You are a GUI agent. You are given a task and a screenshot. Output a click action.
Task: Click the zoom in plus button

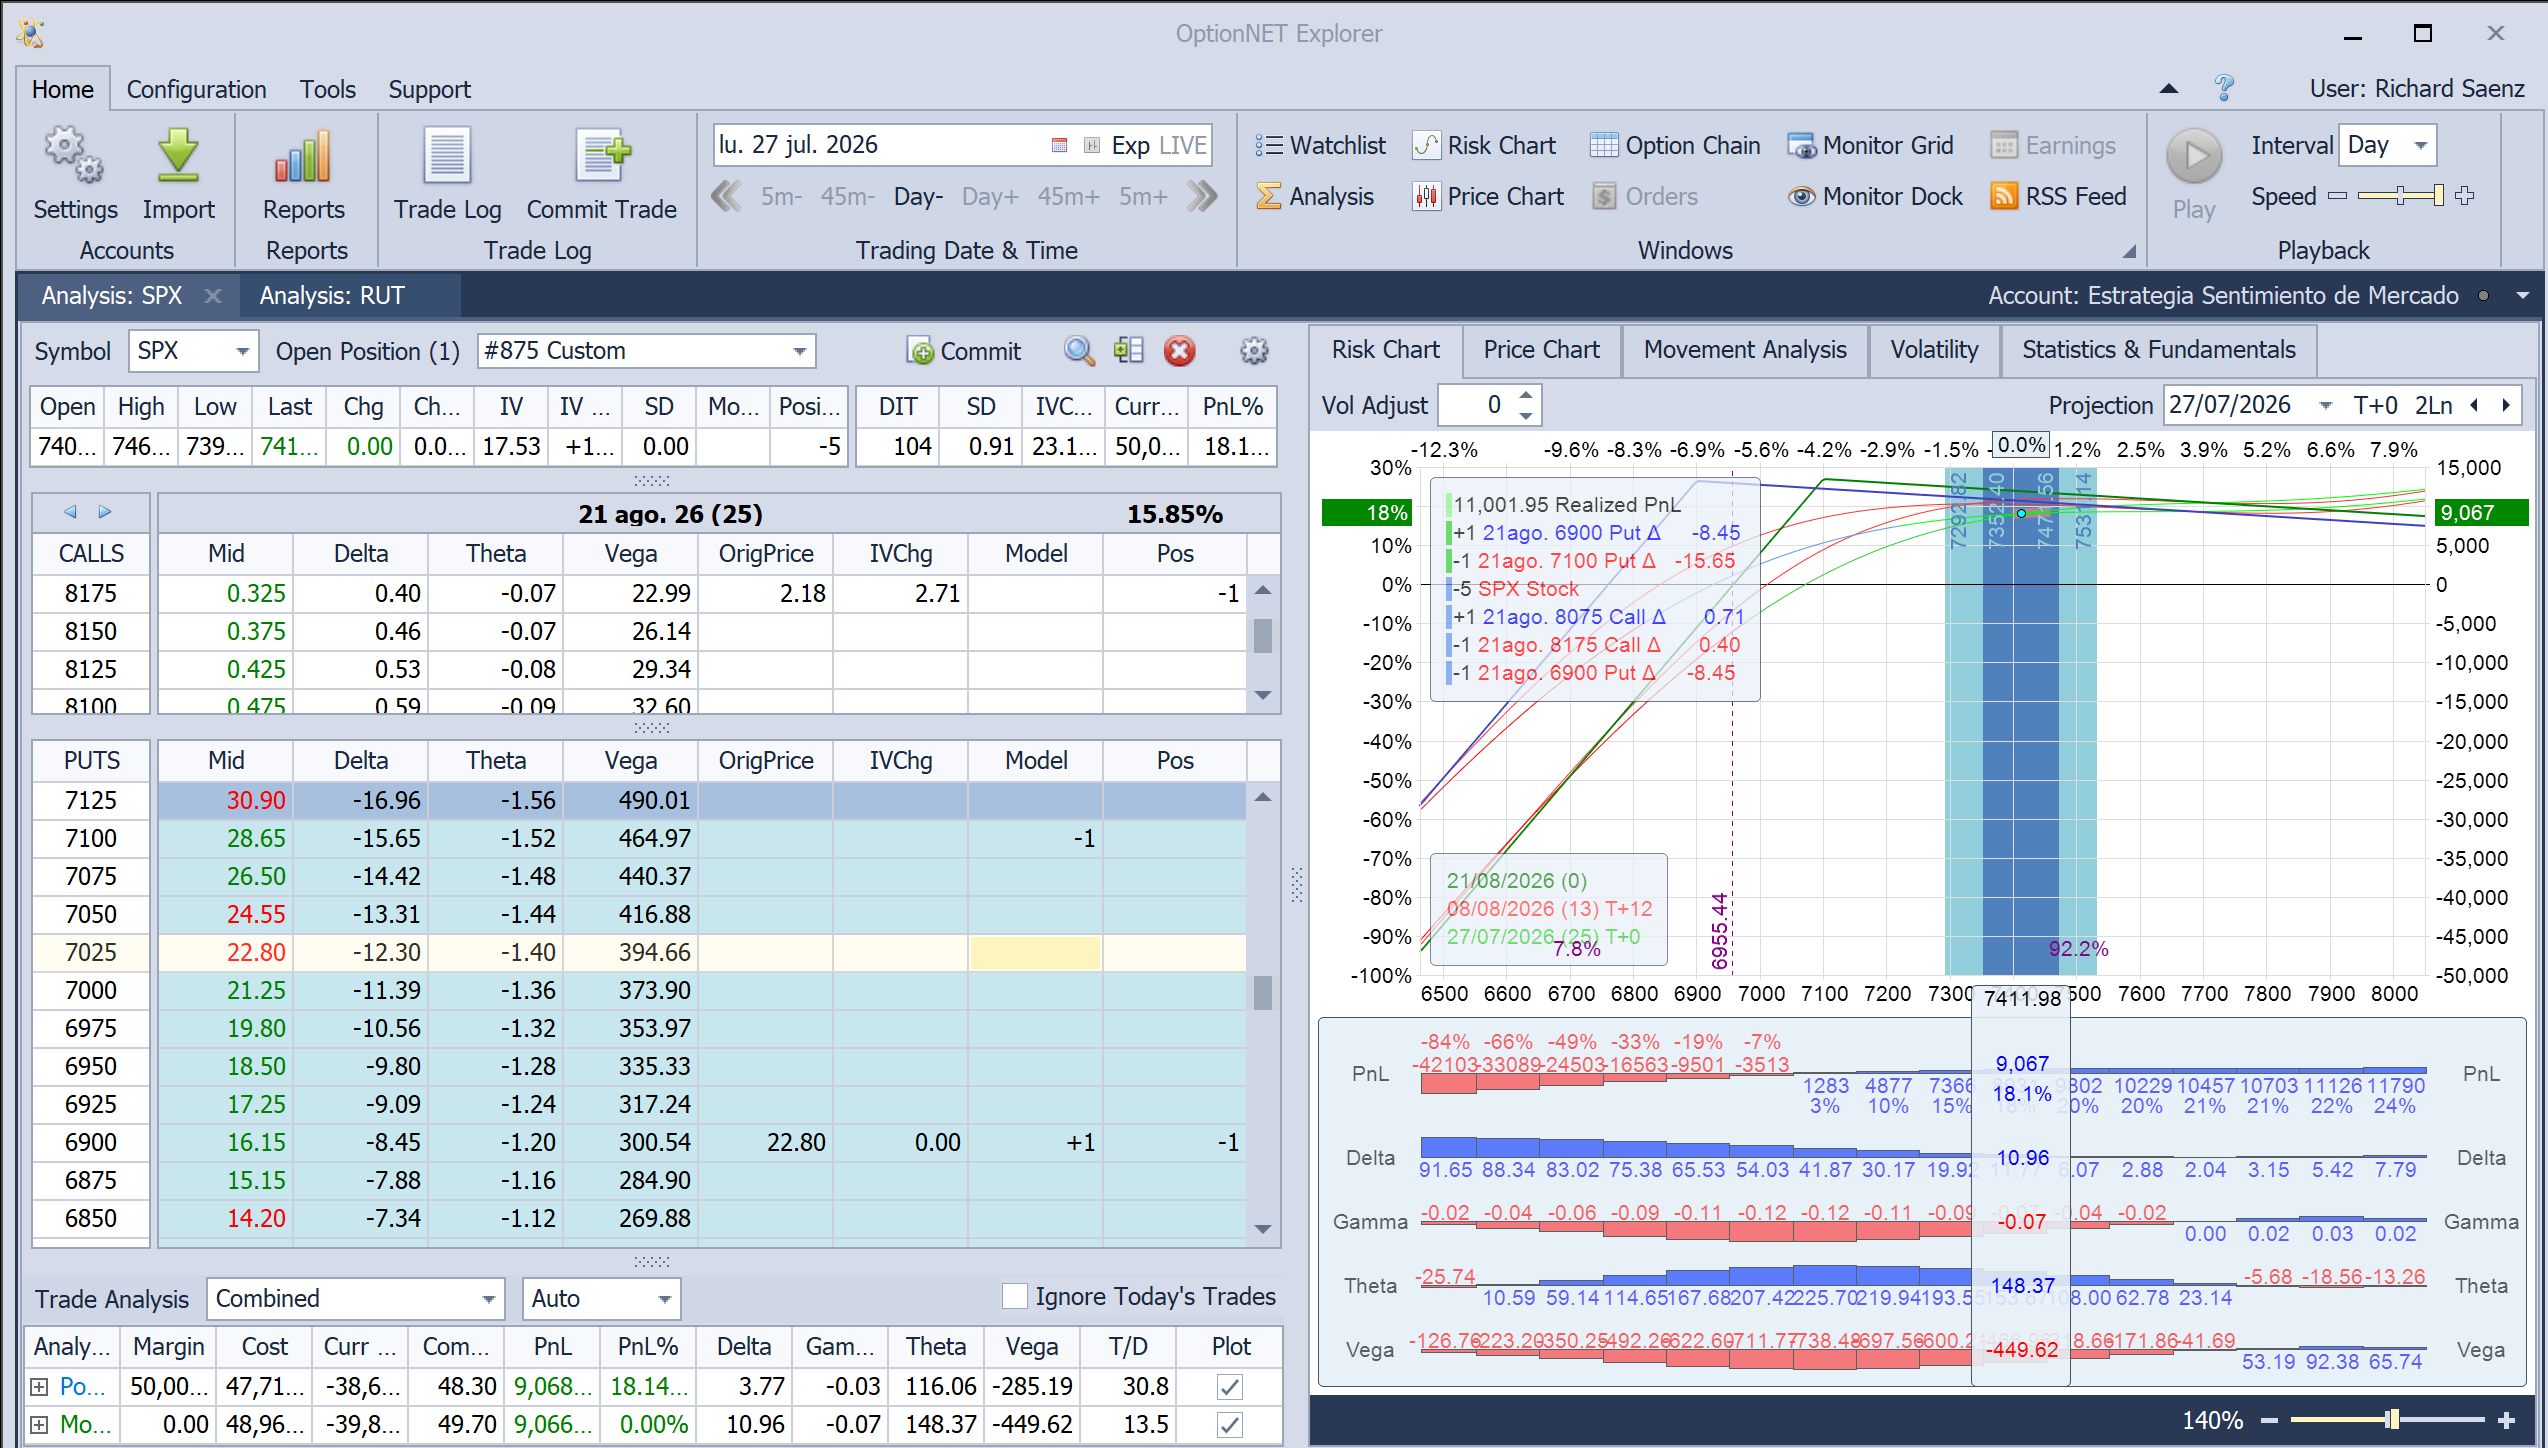pyautogui.click(x=2506, y=1420)
